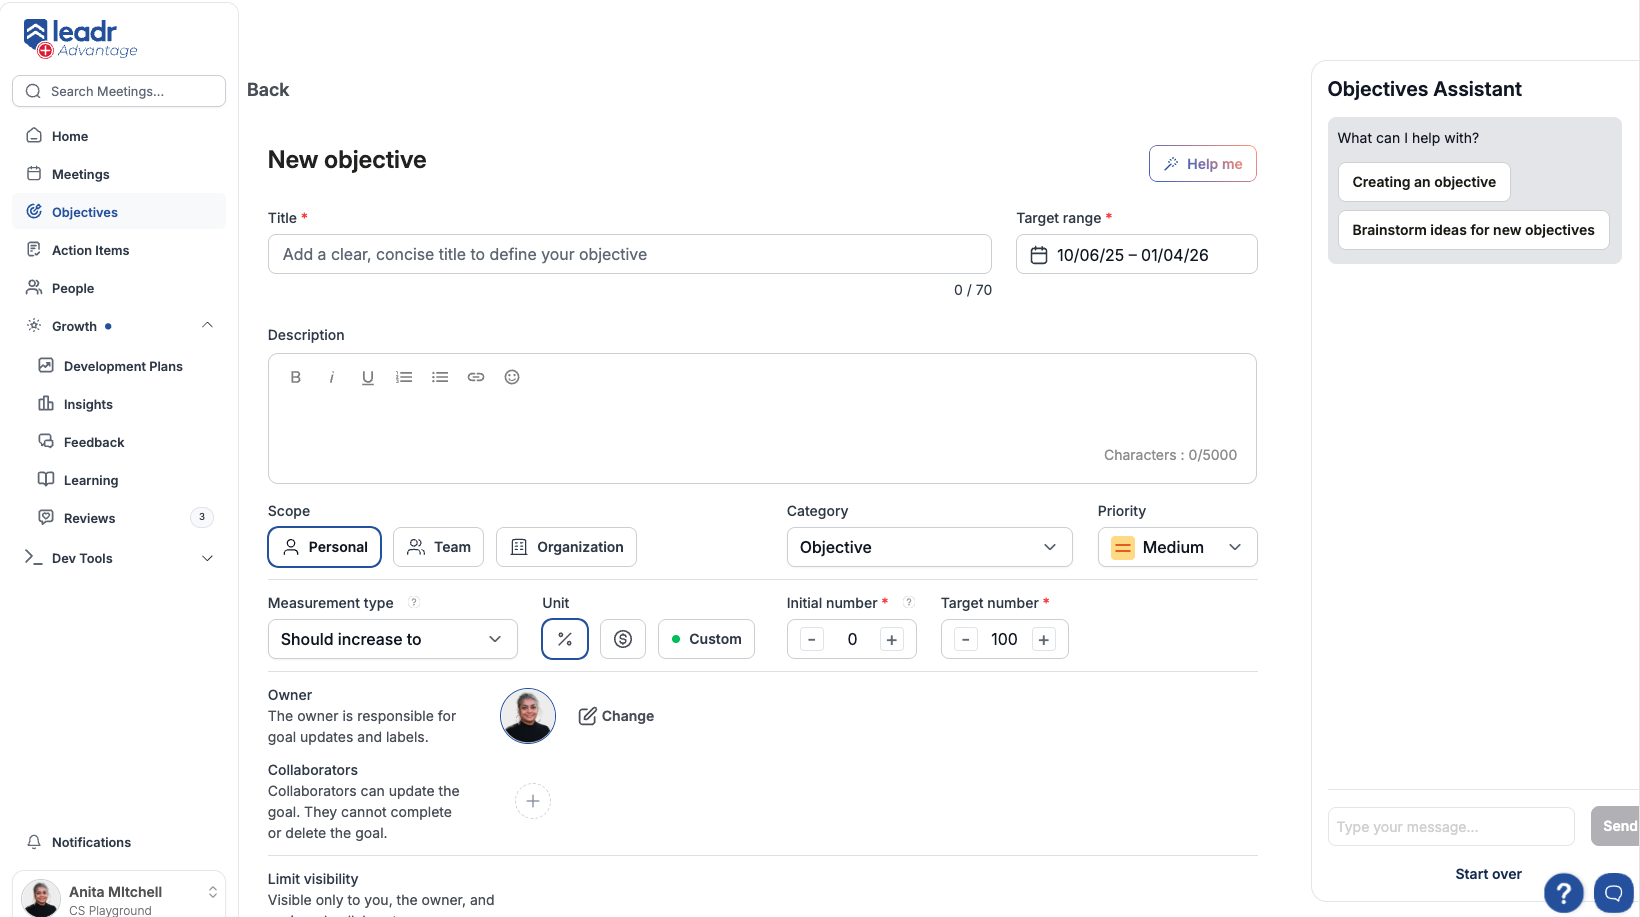Click the Leadr Advantage logo
Image resolution: width=1640 pixels, height=917 pixels.
80,39
